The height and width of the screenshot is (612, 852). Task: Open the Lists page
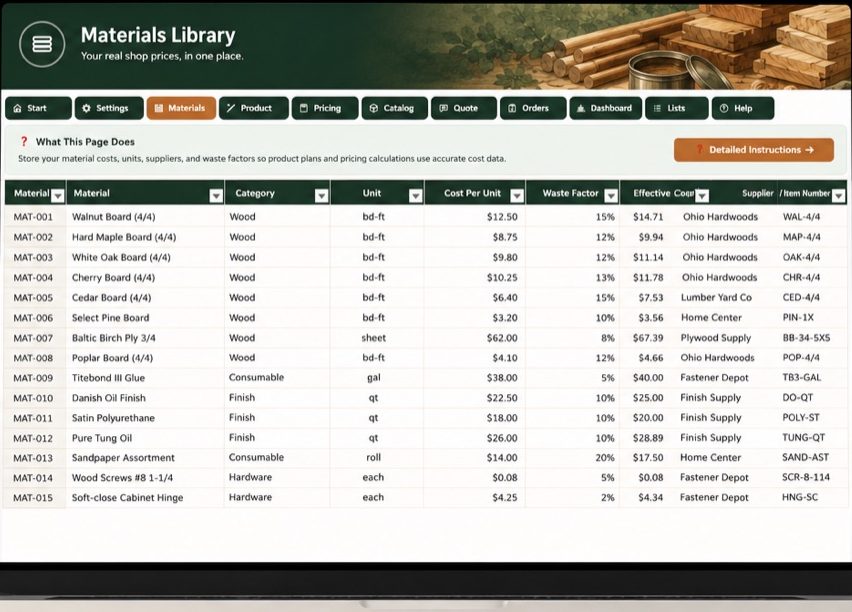[x=677, y=108]
